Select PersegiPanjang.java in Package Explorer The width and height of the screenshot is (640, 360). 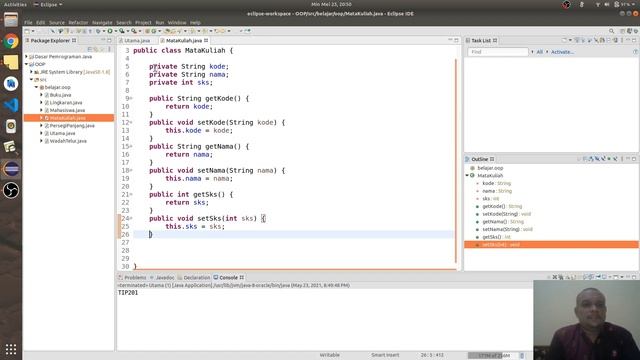point(72,126)
